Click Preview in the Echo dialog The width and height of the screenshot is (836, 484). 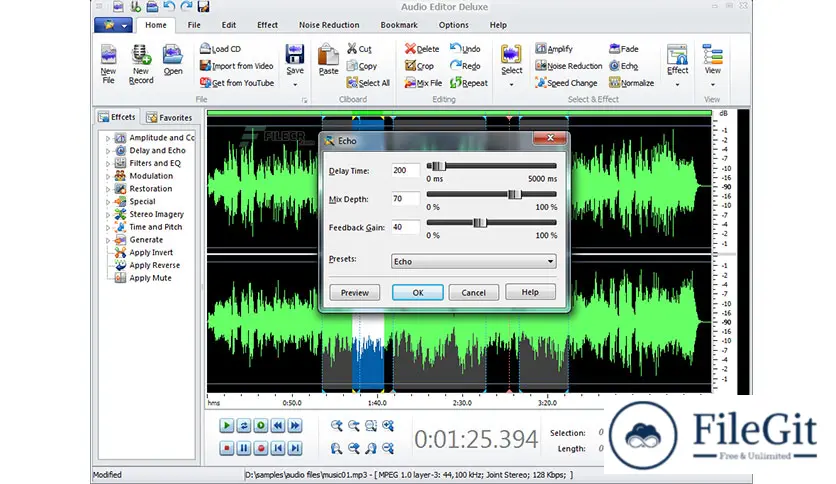pos(355,293)
